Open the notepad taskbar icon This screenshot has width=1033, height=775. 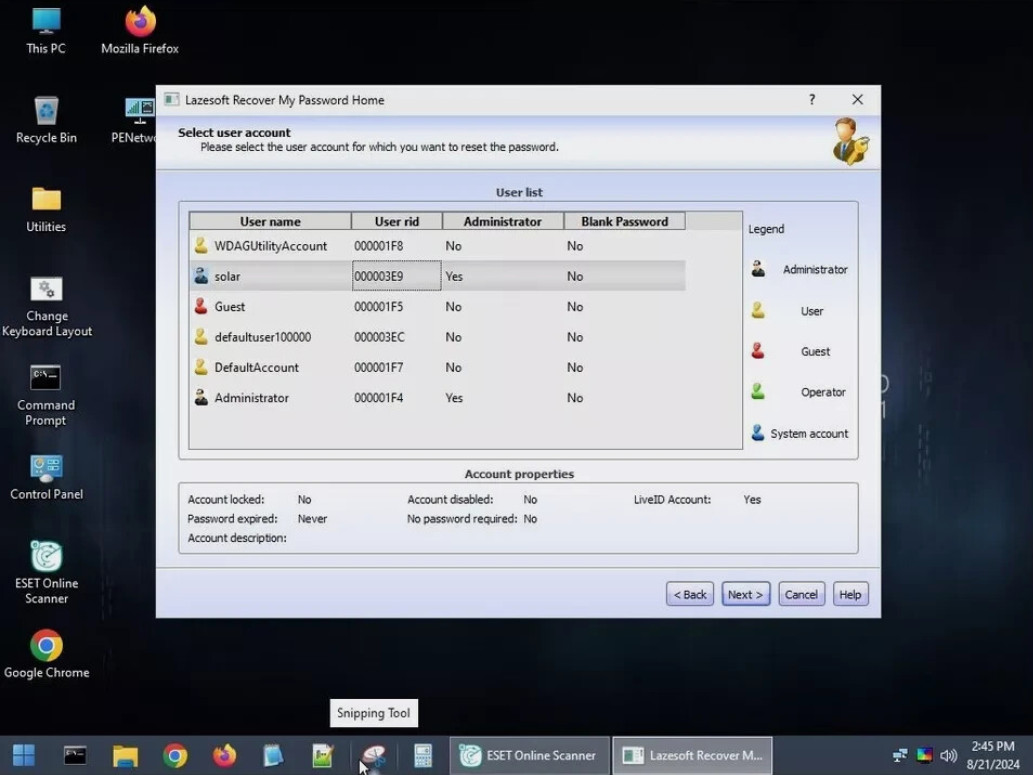[273, 755]
